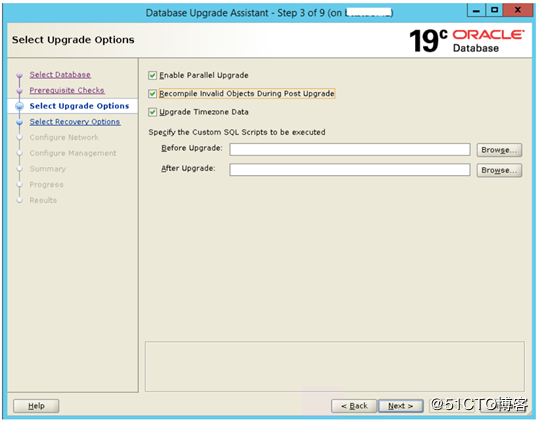Image resolution: width=538 pixels, height=421 pixels.
Task: Click the current Select Upgrade Options step marker
Action: point(20,106)
